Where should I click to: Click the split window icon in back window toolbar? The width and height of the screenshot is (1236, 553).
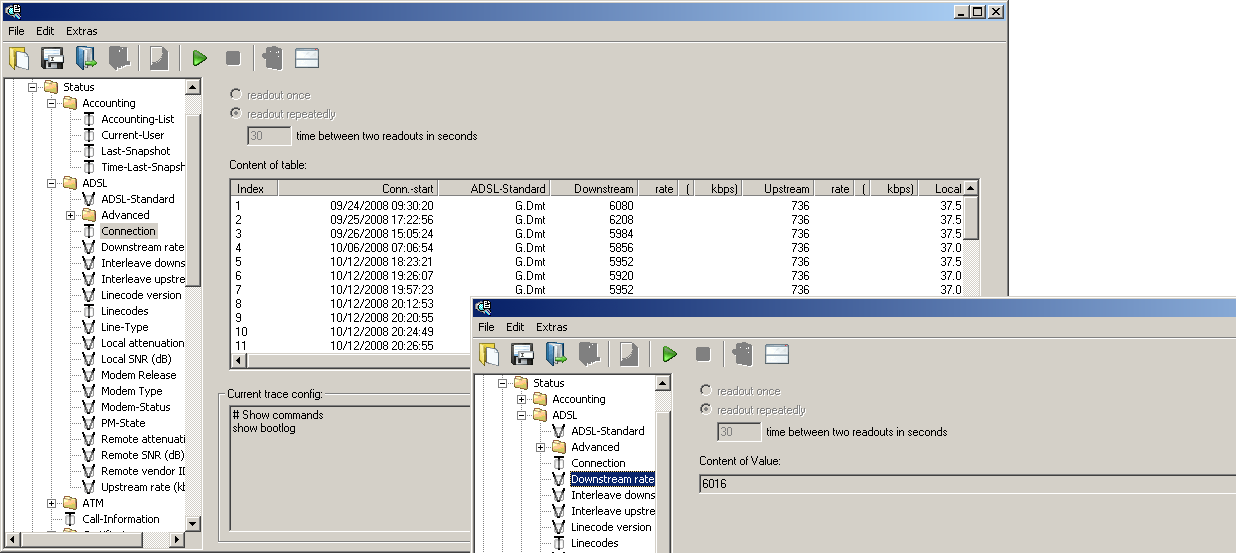pyautogui.click(x=307, y=58)
